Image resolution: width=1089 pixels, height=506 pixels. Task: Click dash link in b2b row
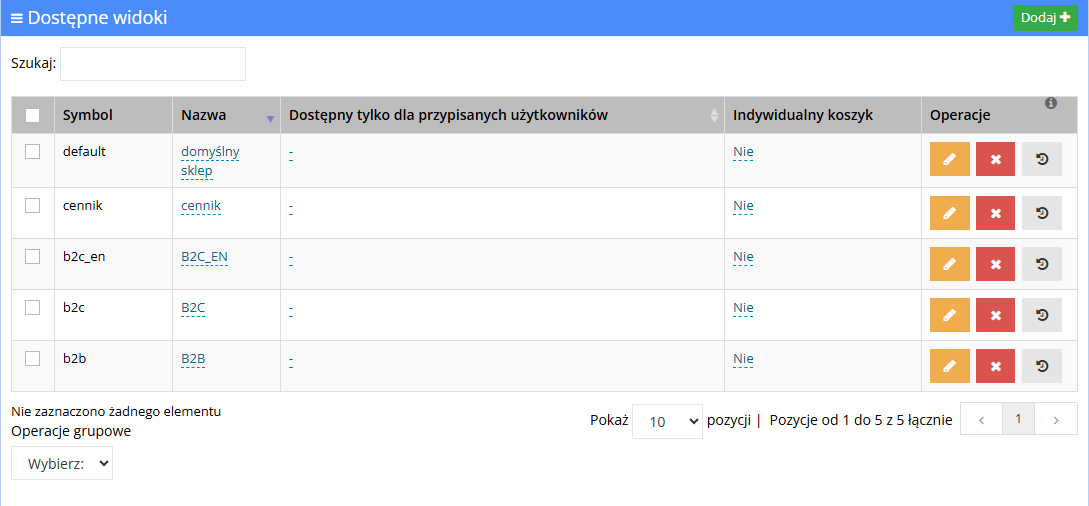coord(291,360)
